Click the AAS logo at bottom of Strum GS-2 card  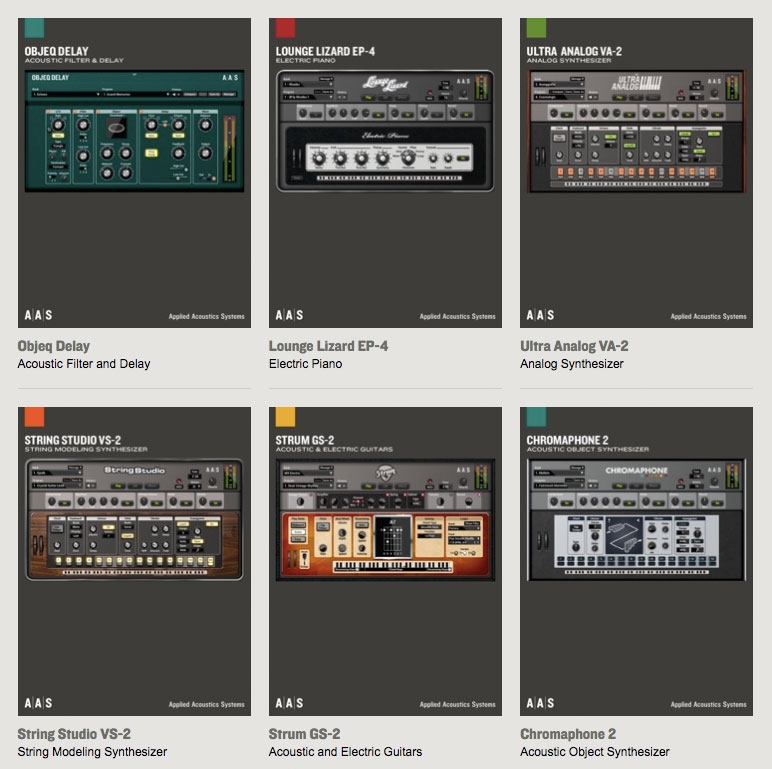point(289,704)
